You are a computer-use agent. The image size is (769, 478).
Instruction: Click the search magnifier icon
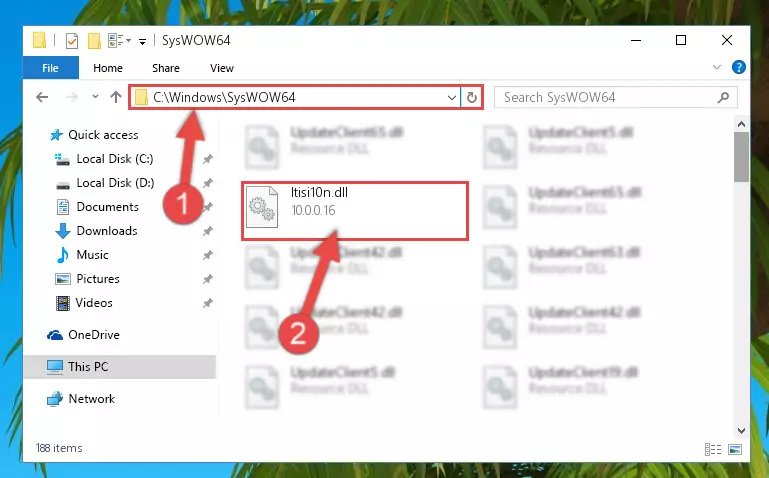[x=723, y=98]
